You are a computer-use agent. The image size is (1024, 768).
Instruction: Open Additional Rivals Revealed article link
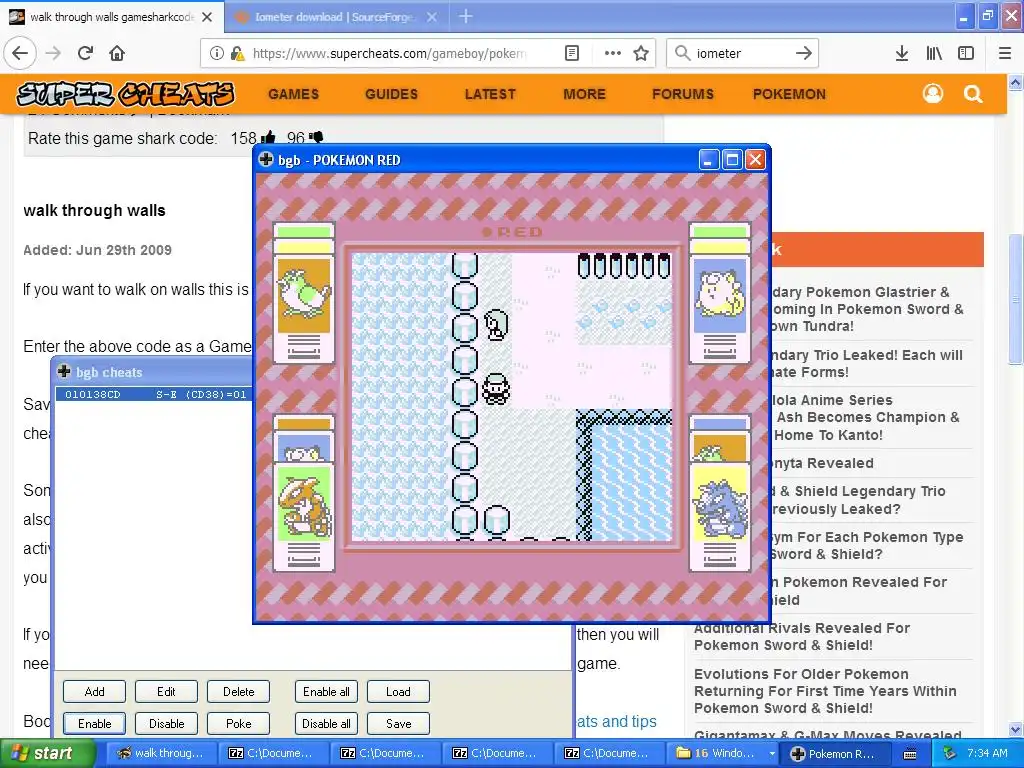tap(801, 636)
